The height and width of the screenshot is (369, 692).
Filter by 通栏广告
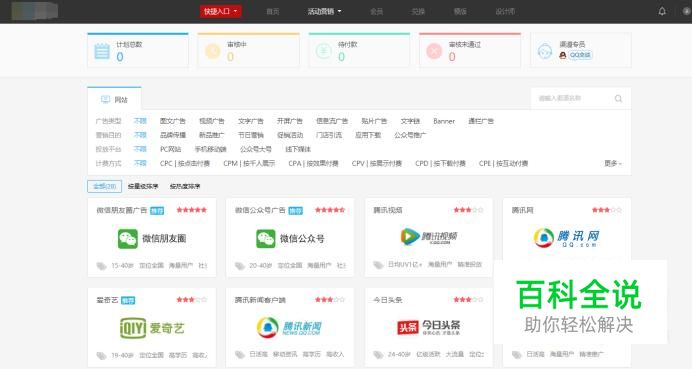pyautogui.click(x=481, y=121)
